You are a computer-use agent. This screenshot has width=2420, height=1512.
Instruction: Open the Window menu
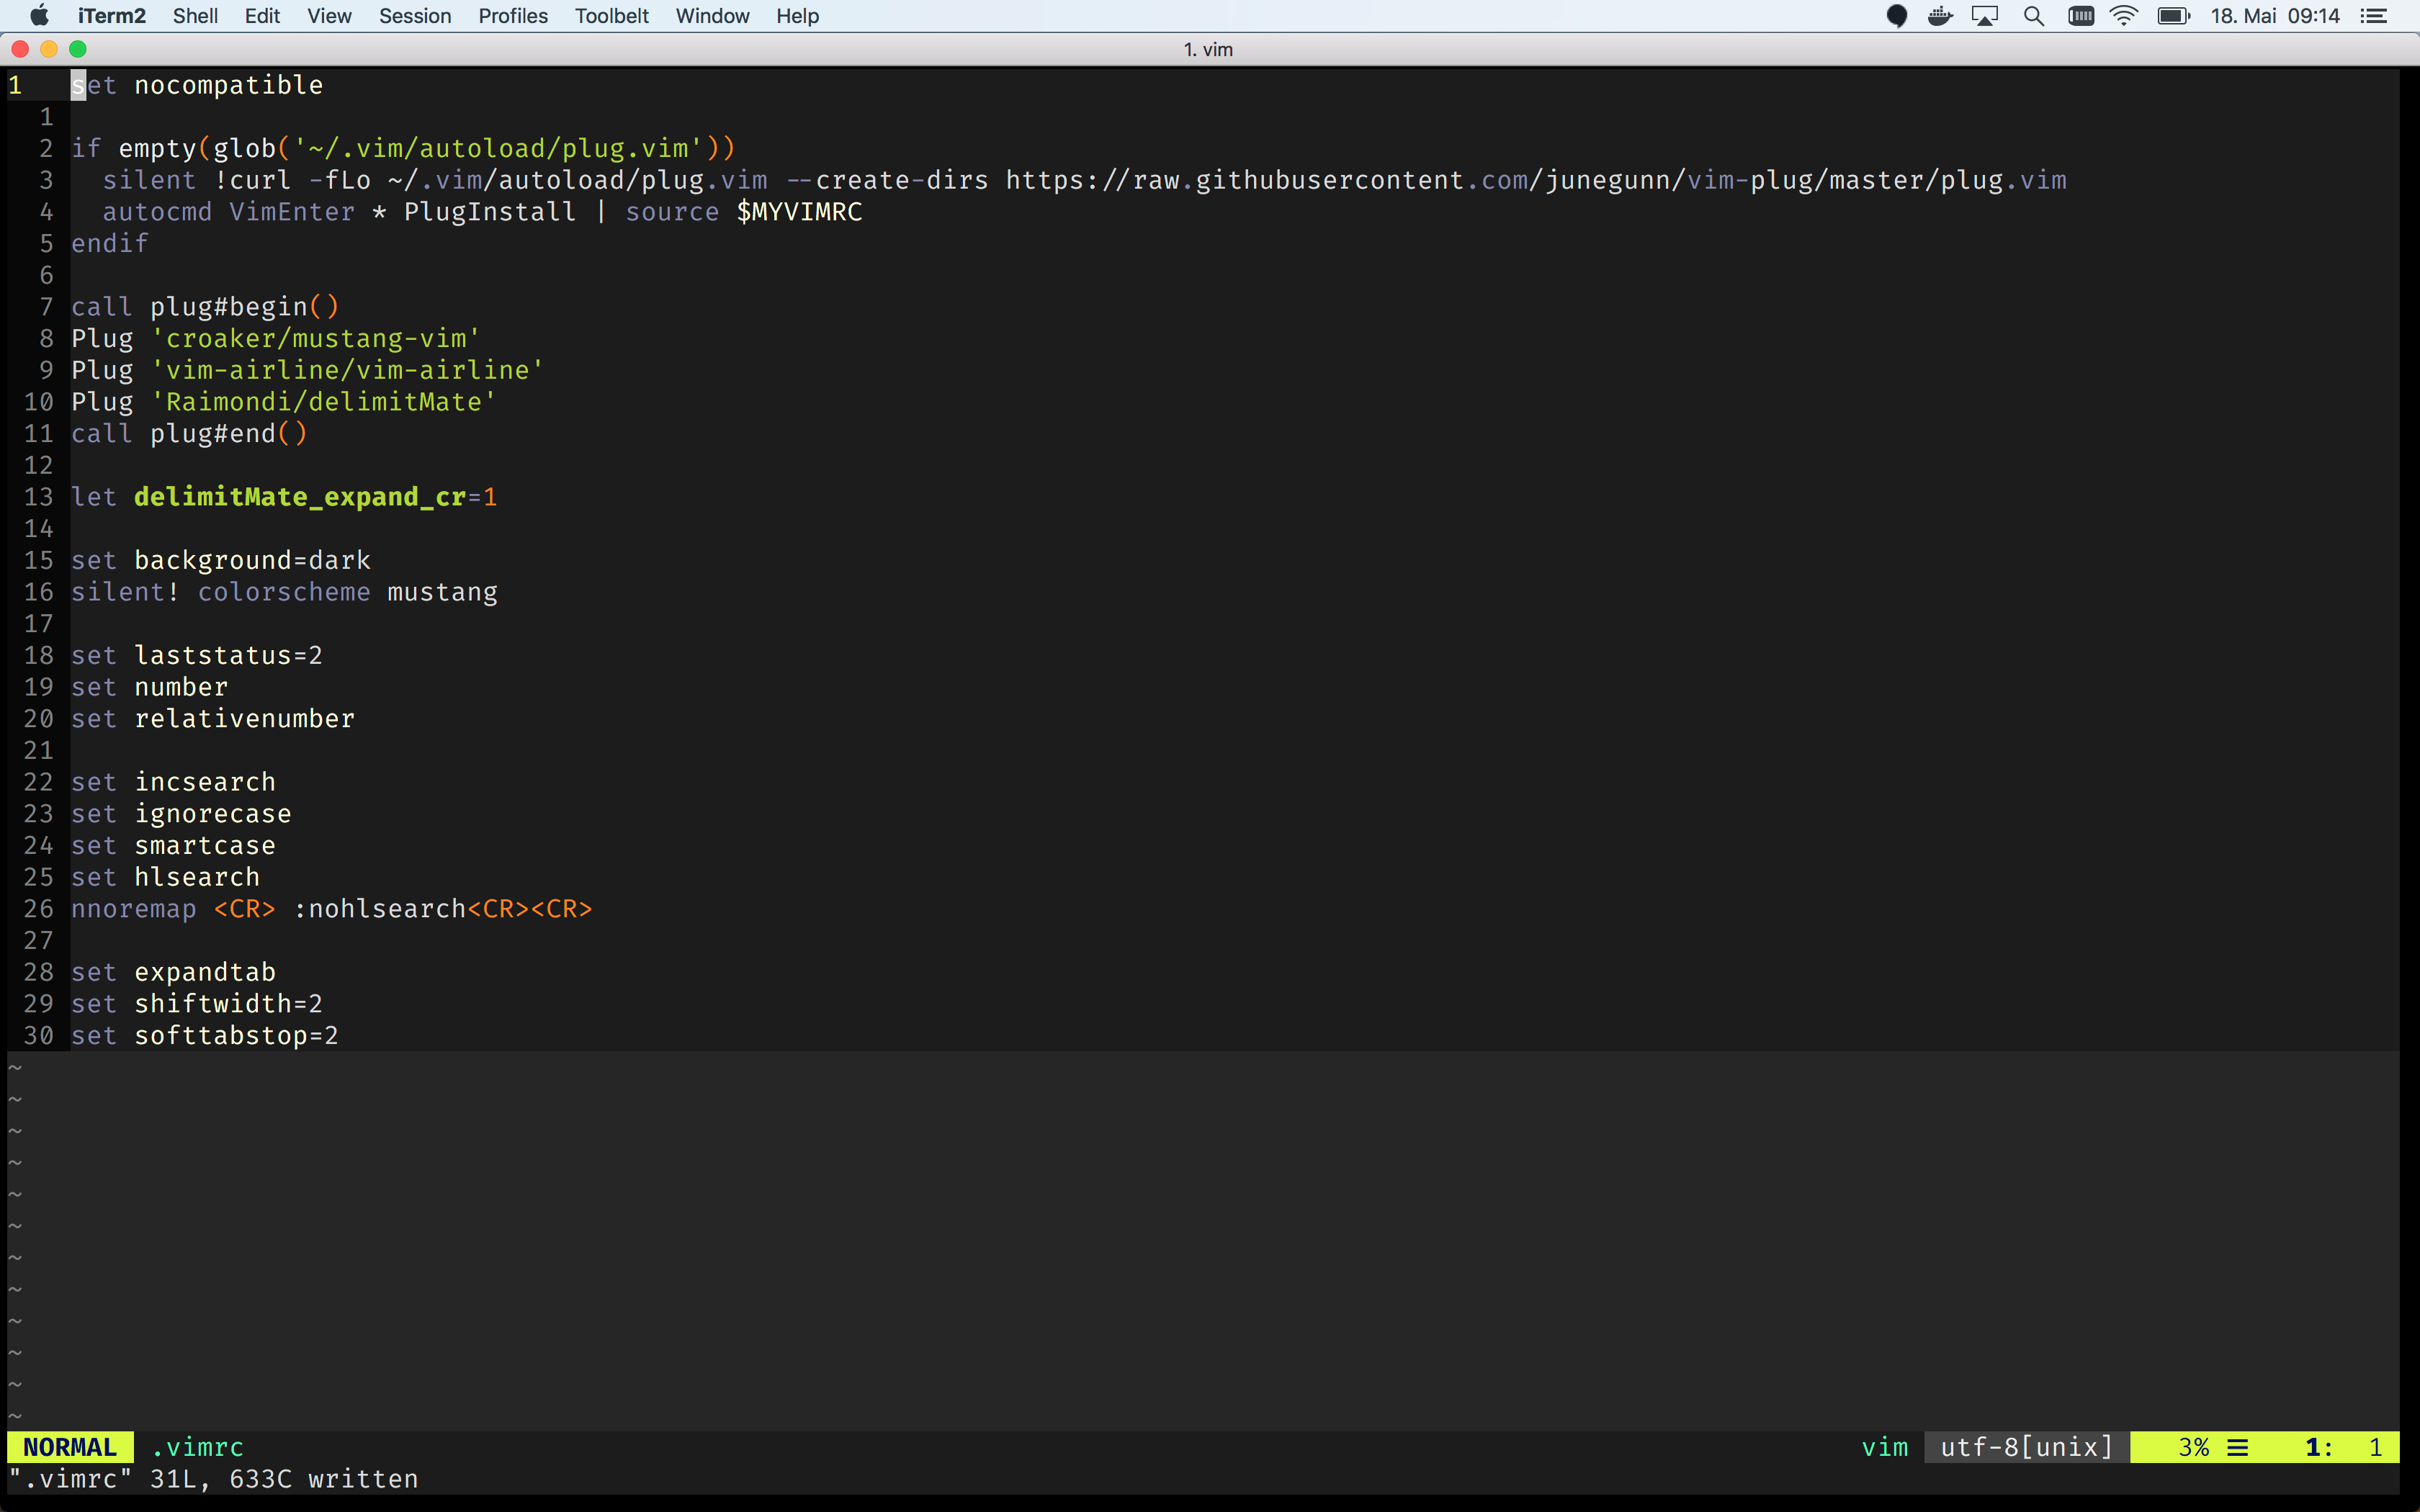tap(712, 16)
